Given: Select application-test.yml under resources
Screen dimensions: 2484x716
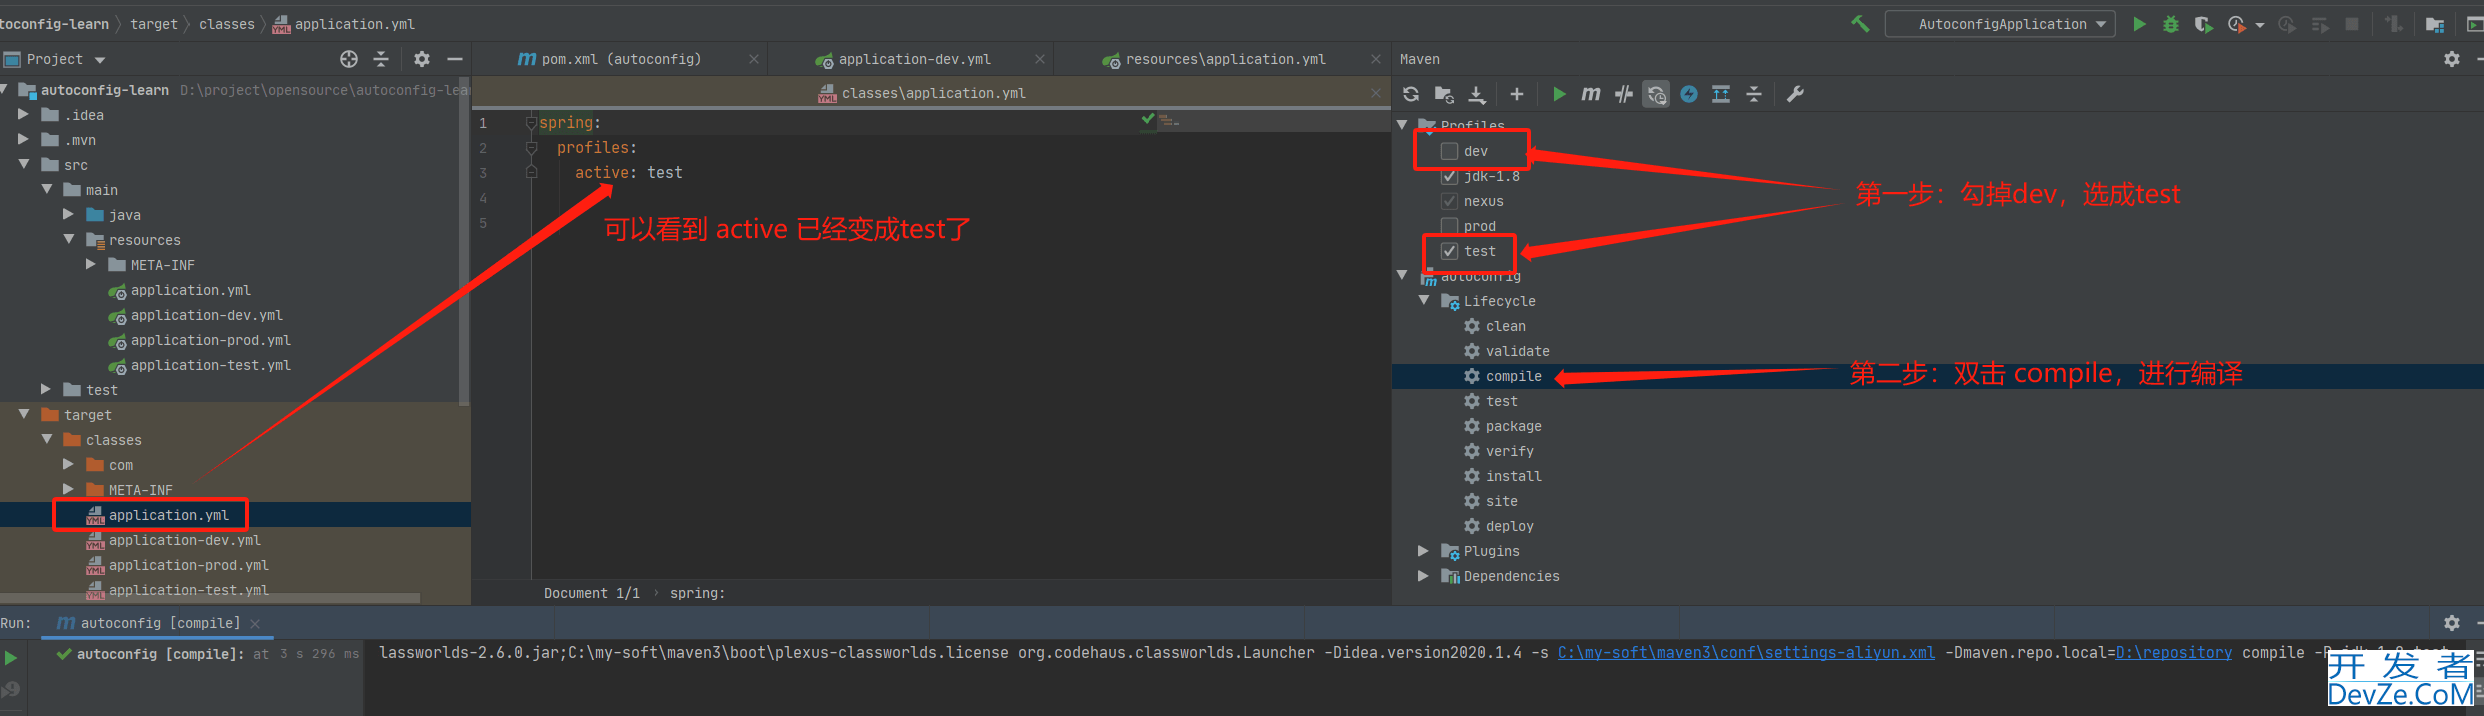Looking at the screenshot, I should tap(210, 365).
